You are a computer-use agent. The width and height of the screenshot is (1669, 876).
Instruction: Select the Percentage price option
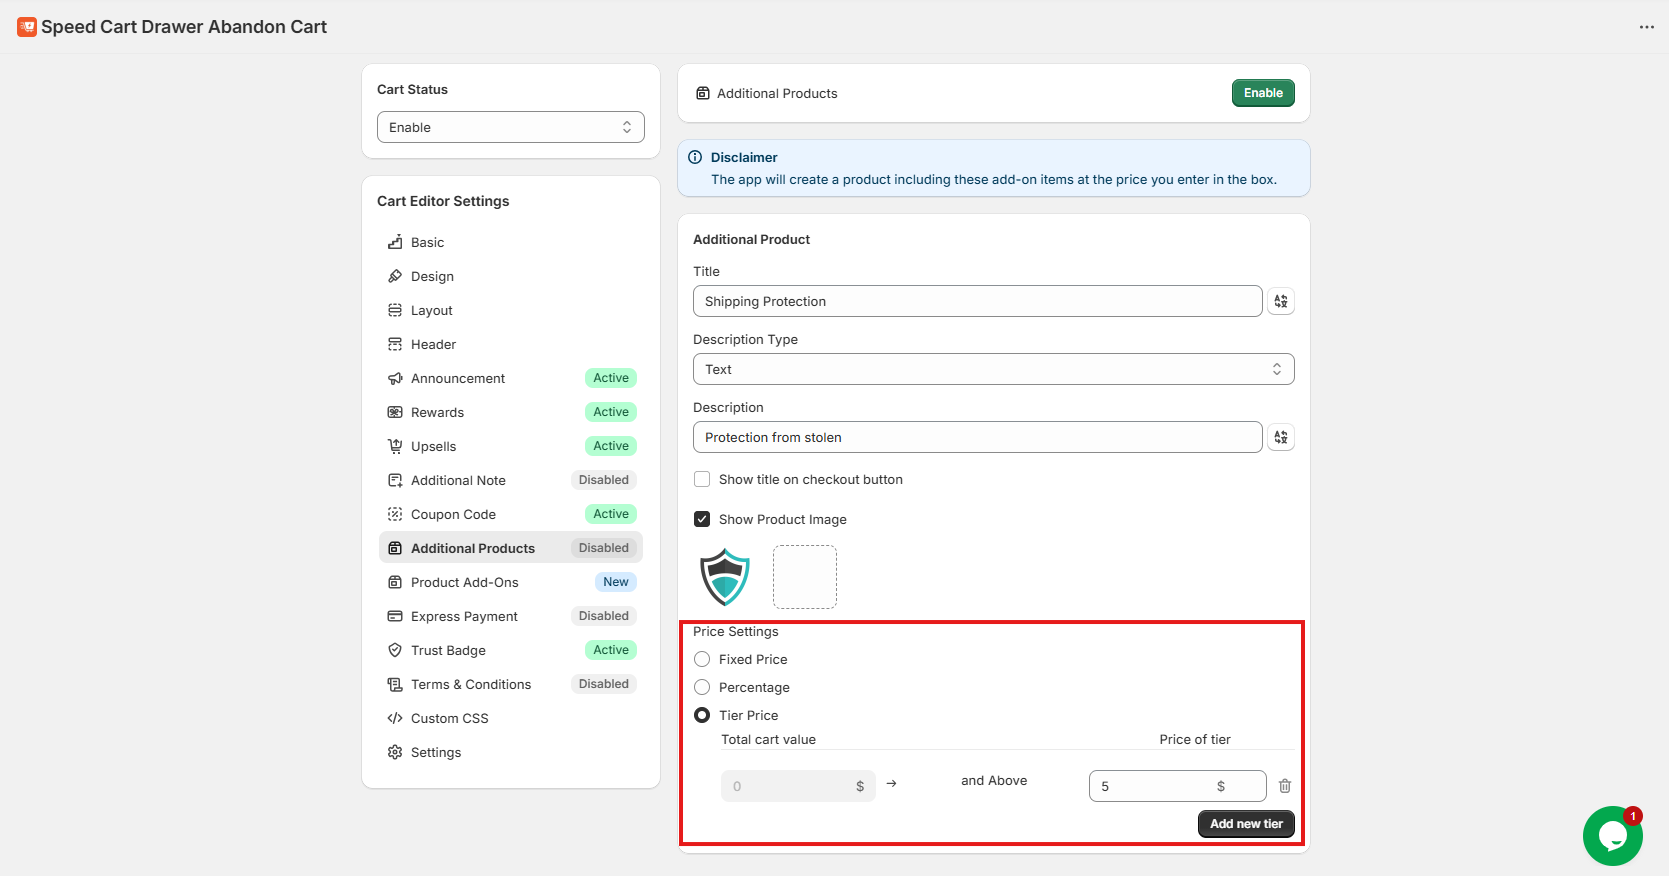point(702,688)
